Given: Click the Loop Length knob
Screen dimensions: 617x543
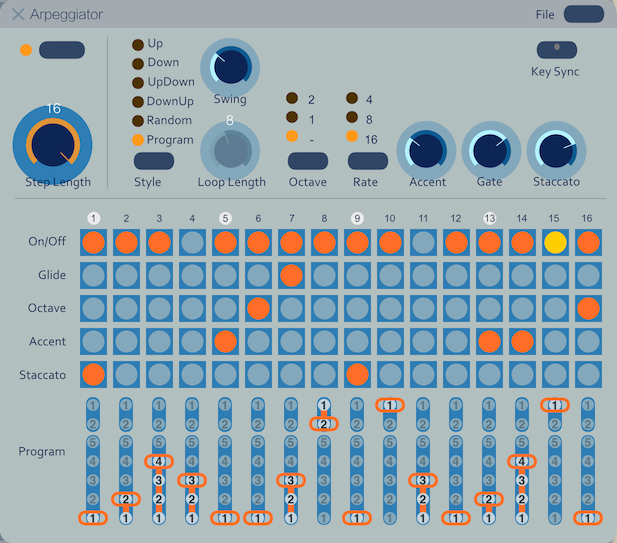Looking at the screenshot, I should tap(230, 150).
